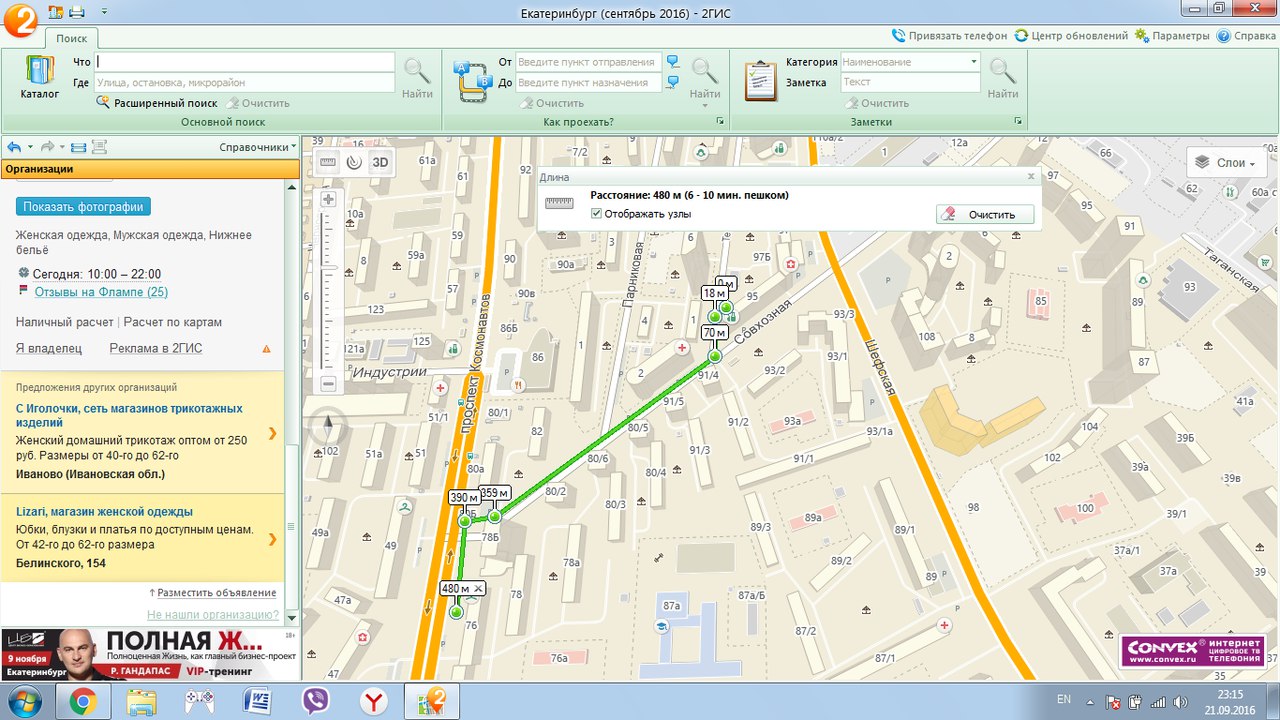Viewport: 1280px width, 720px height.
Task: Open Привязать телефон
Action: [x=949, y=35]
